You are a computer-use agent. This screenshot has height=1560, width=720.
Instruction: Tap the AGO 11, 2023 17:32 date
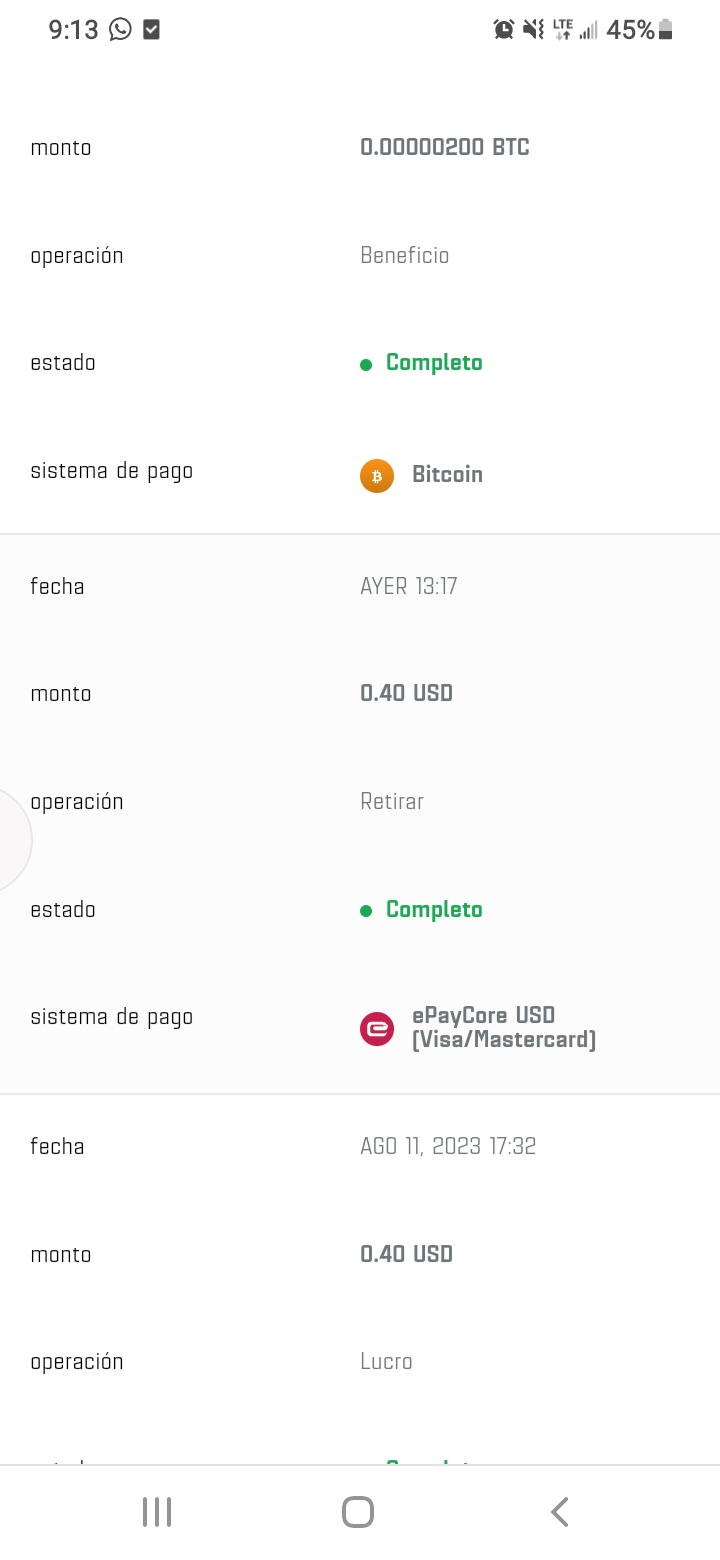pyautogui.click(x=448, y=1147)
